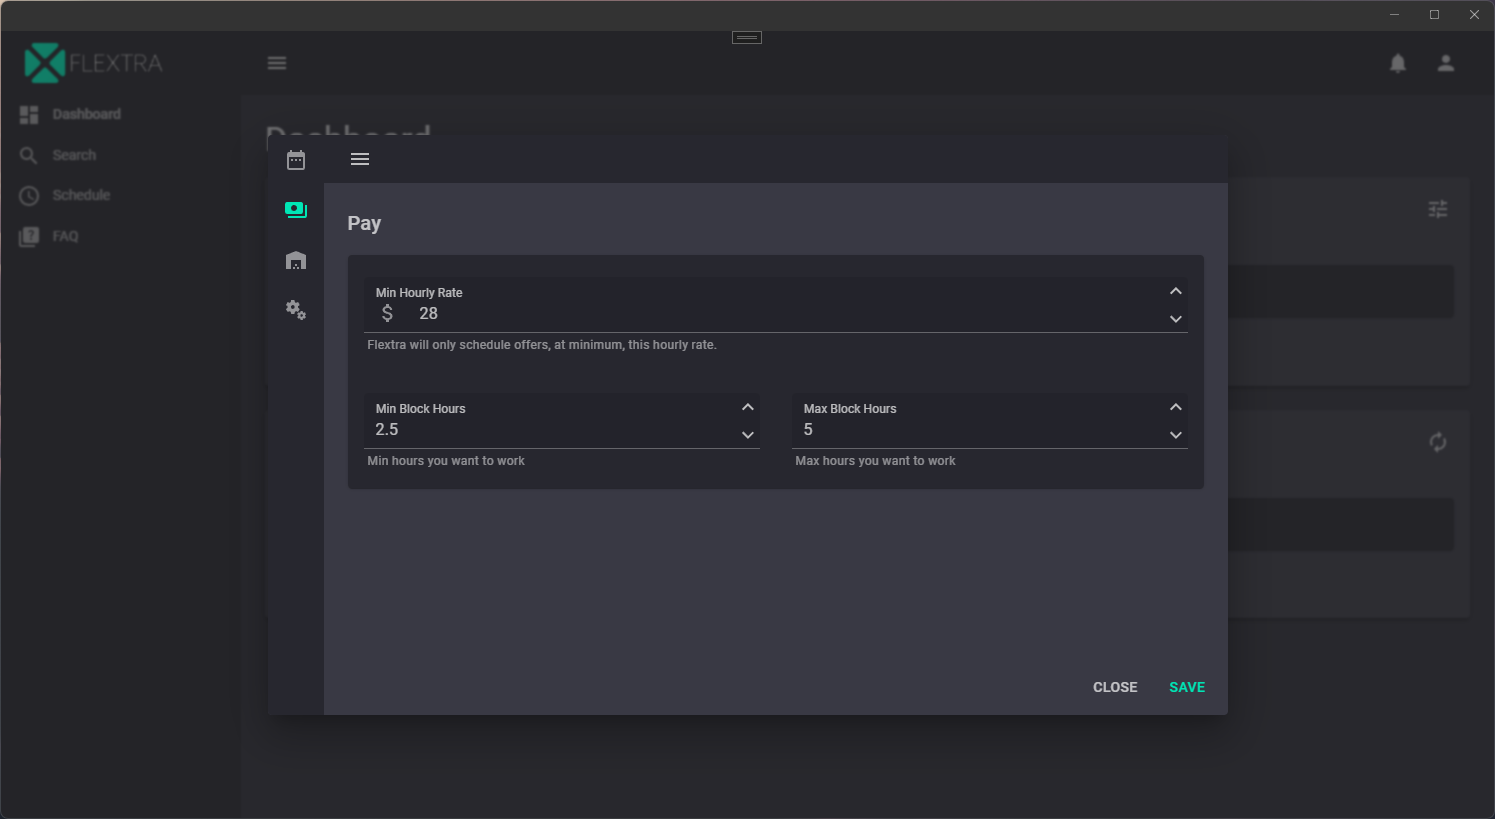Increase the Min Block Hours value
This screenshot has width=1495, height=819.
coord(748,407)
